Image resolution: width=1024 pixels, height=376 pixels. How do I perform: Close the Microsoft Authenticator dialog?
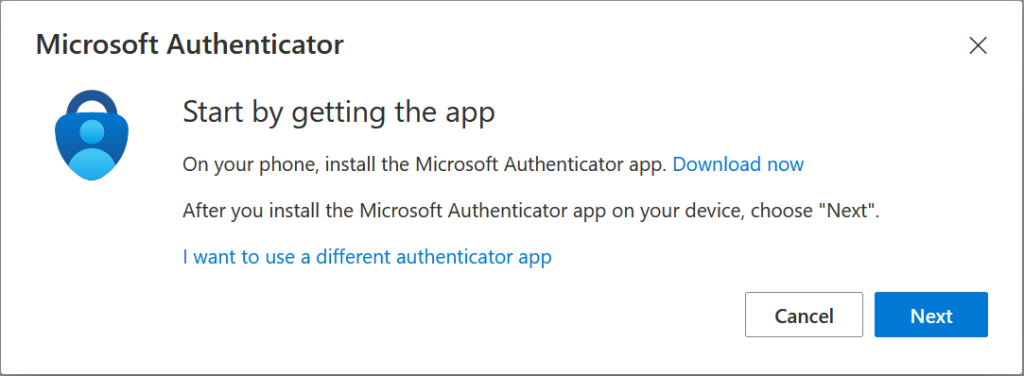coord(978,46)
